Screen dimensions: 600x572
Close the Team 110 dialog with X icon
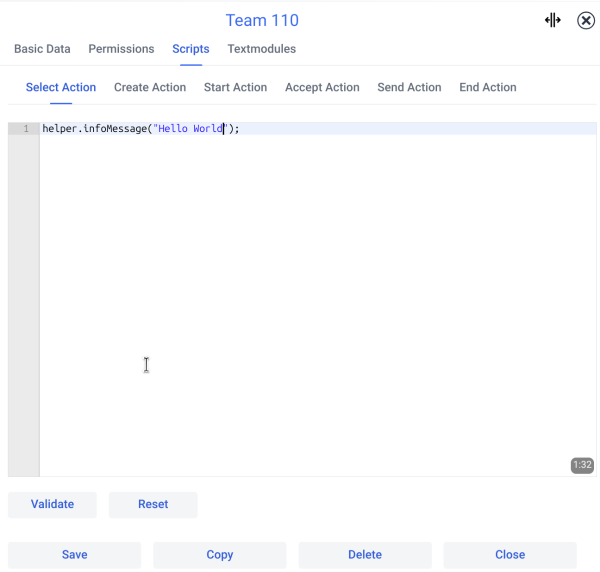pos(585,20)
